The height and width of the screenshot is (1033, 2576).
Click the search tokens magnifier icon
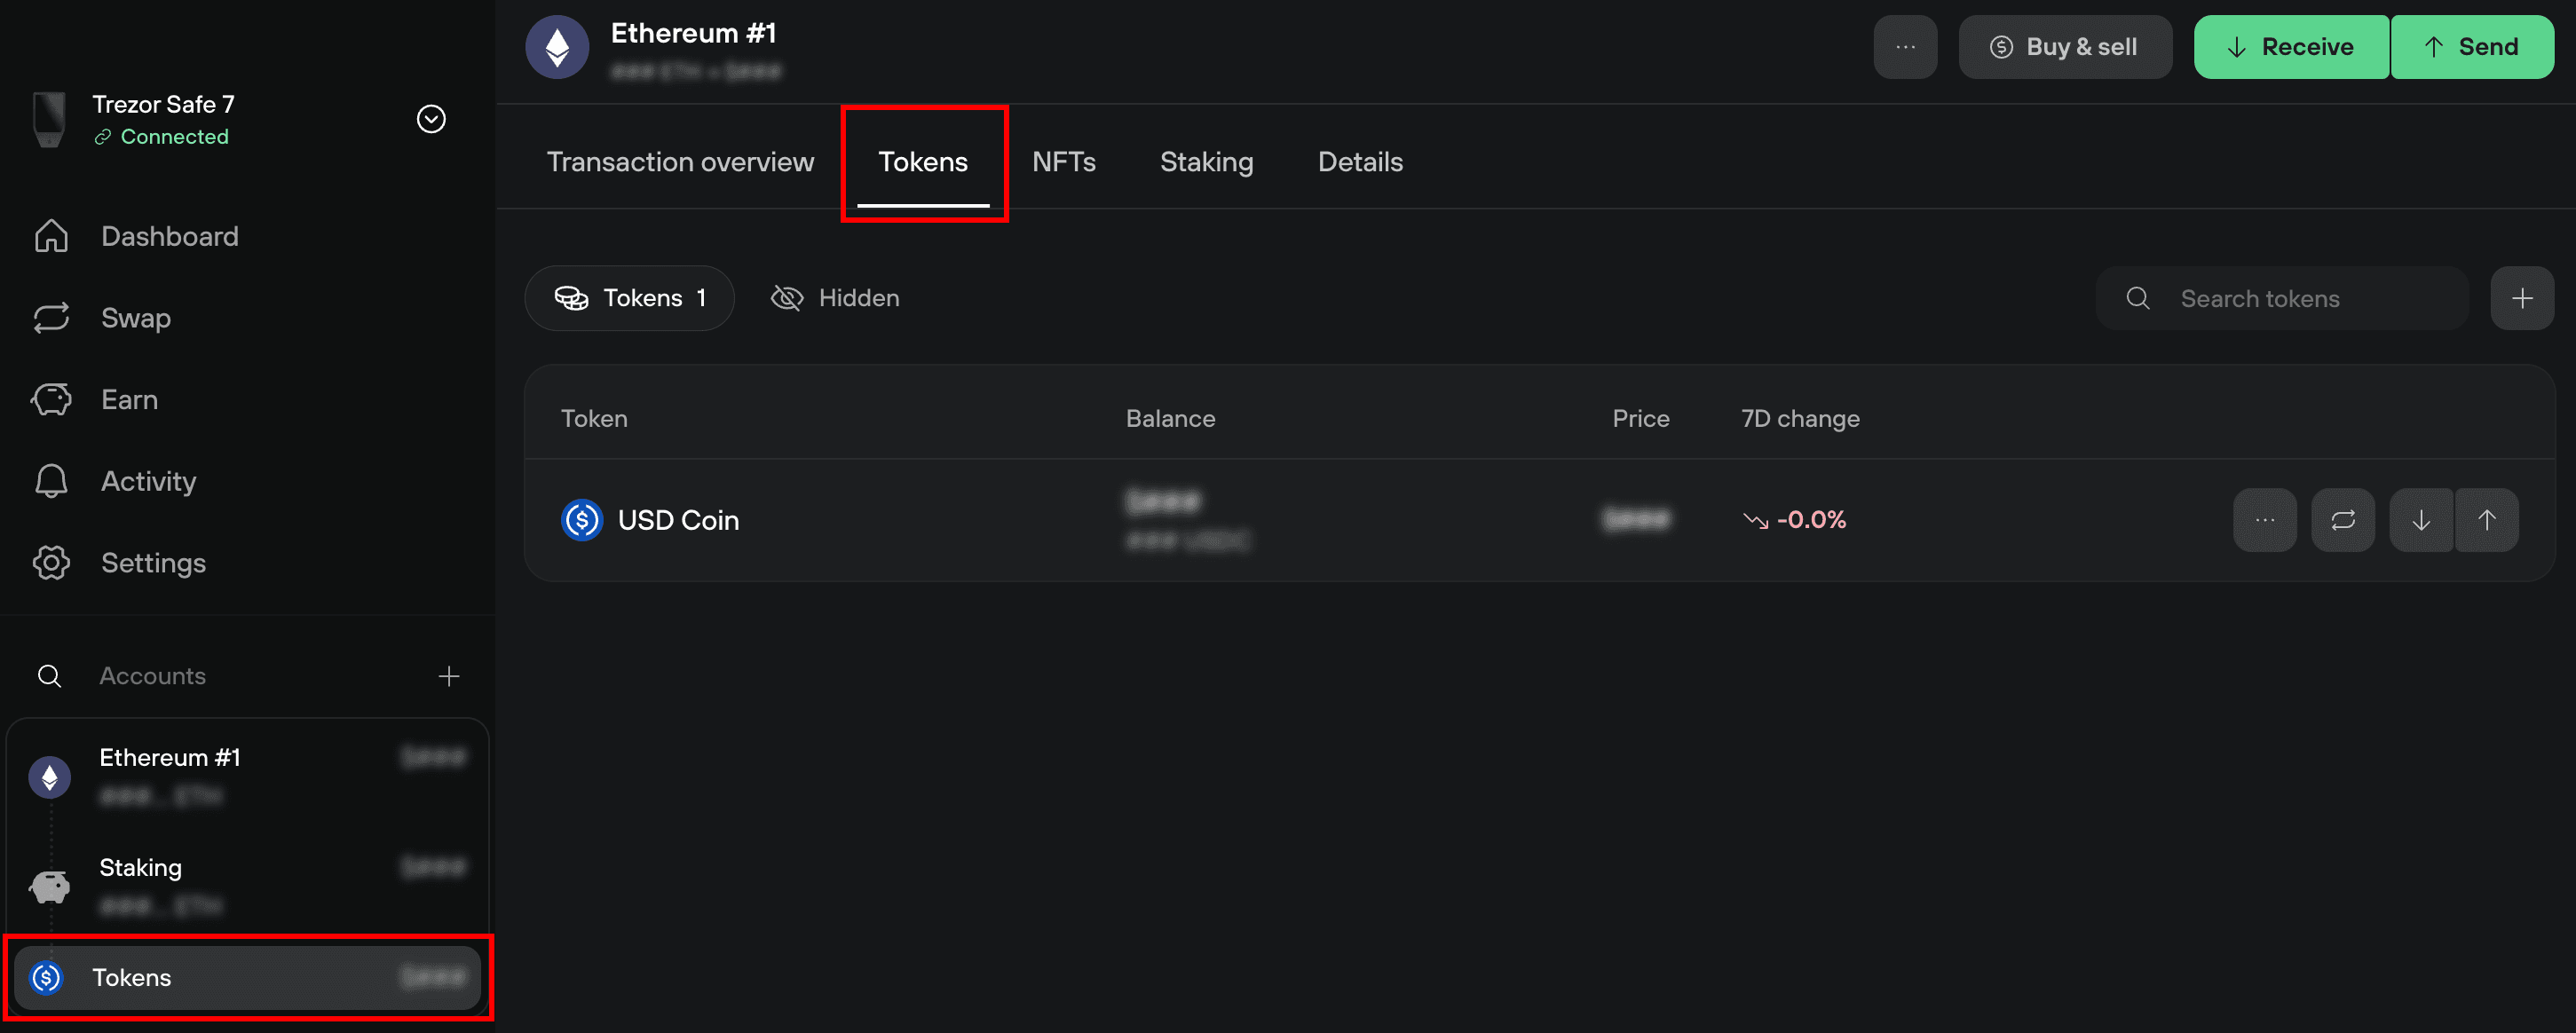pyautogui.click(x=2137, y=298)
